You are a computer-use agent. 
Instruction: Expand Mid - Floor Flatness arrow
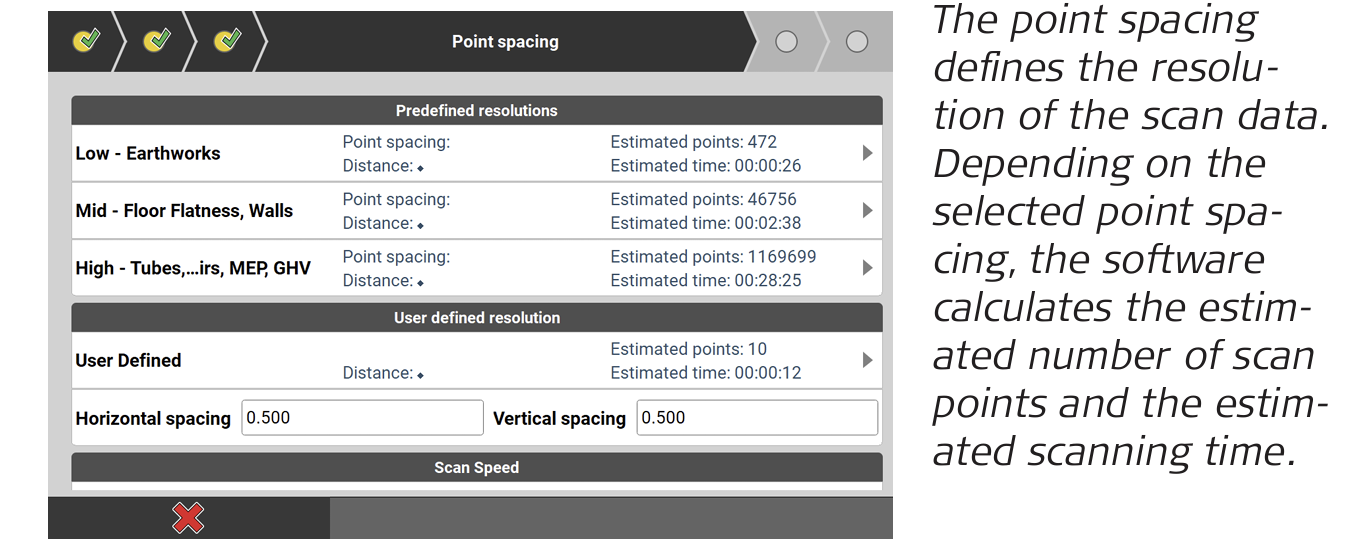867,211
